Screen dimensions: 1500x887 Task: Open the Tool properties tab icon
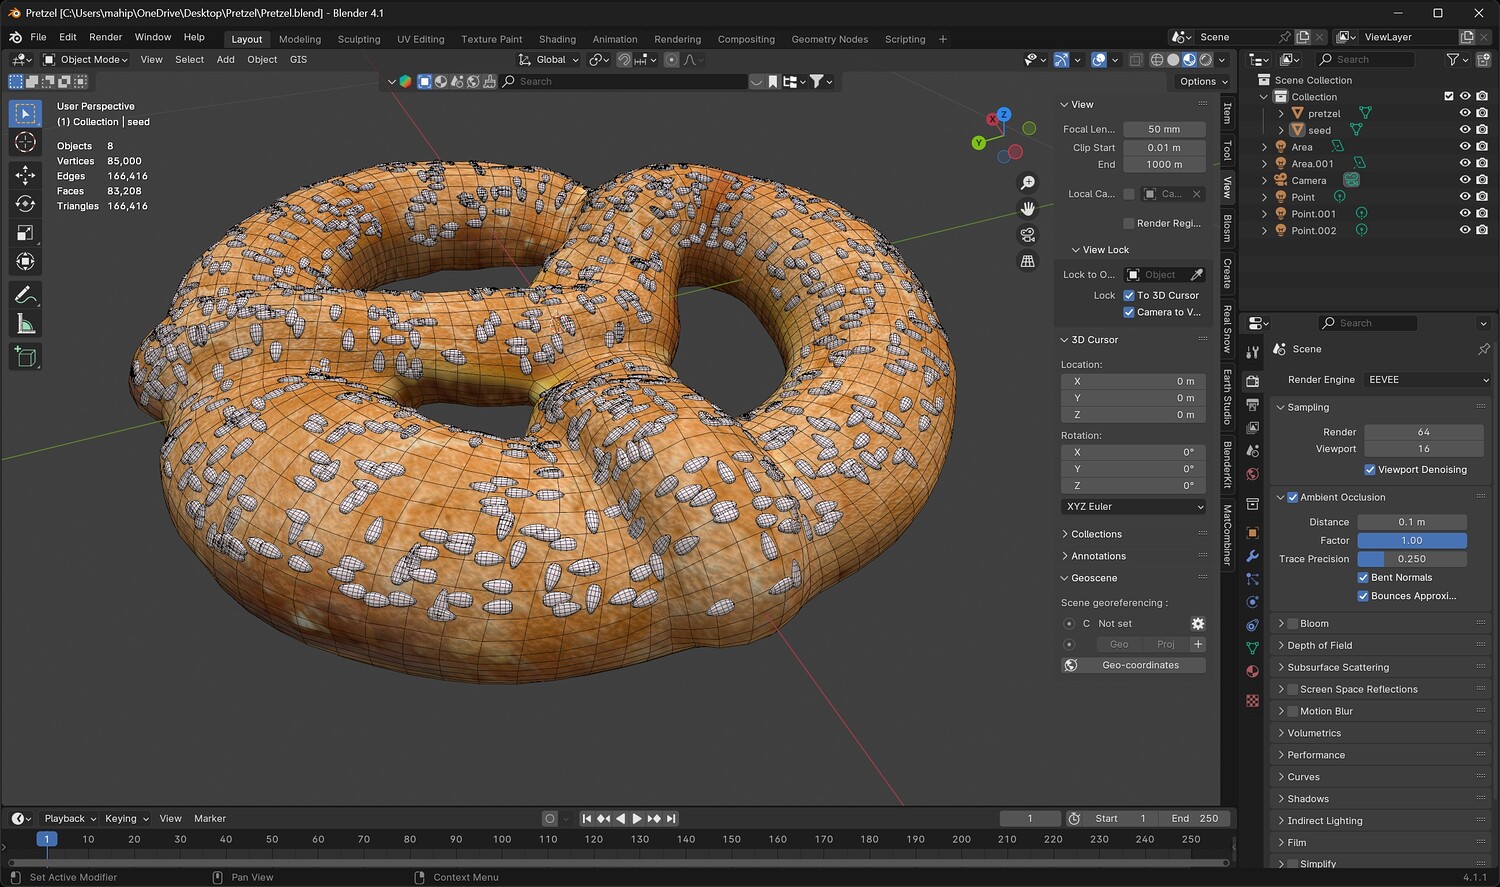1252,352
